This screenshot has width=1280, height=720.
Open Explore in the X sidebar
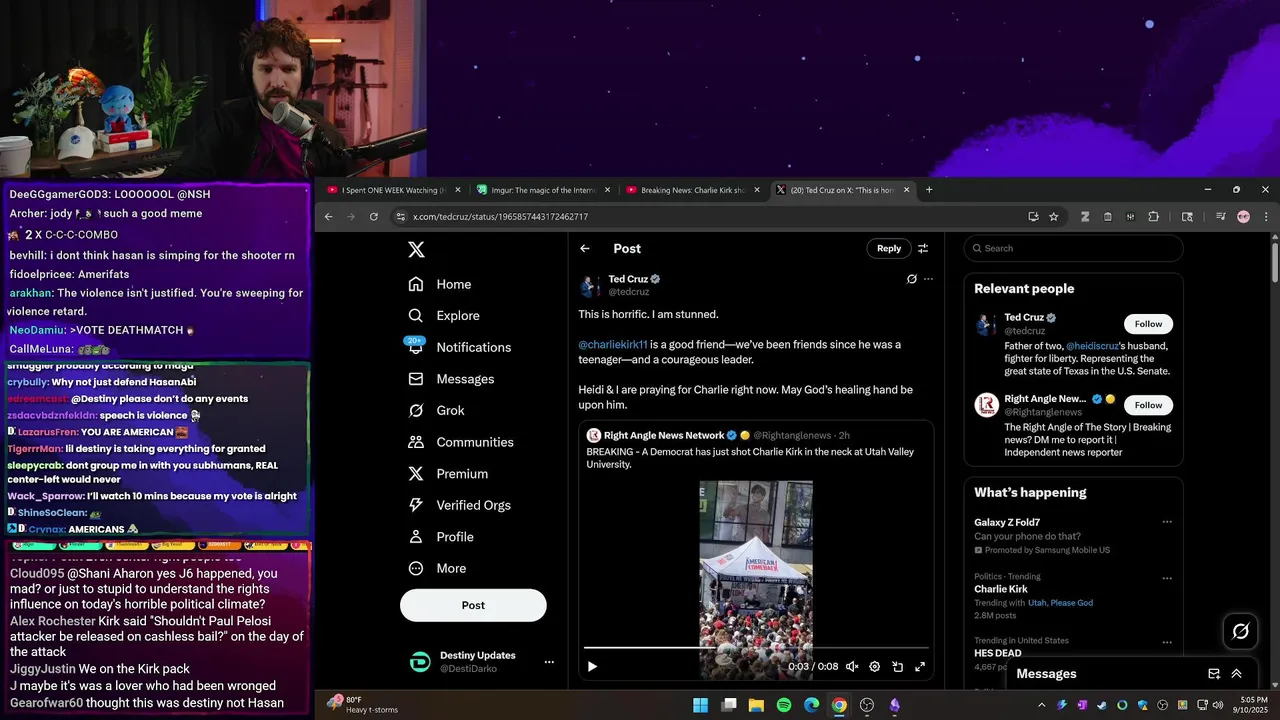click(444, 315)
